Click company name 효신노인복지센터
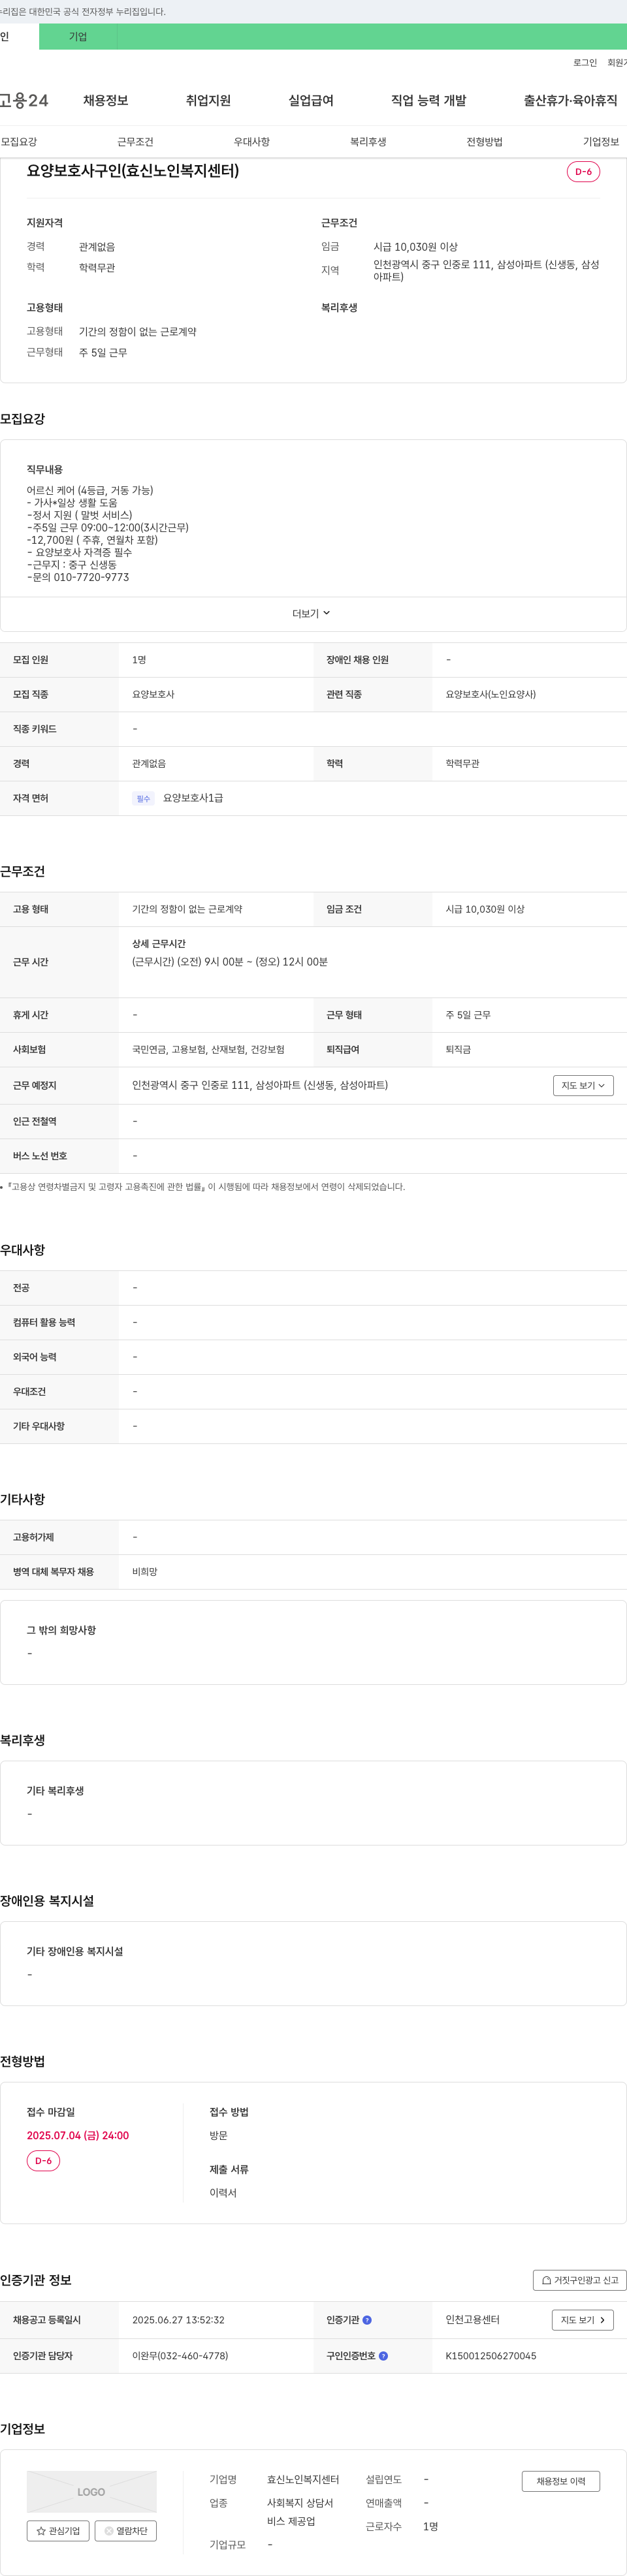 303,2479
